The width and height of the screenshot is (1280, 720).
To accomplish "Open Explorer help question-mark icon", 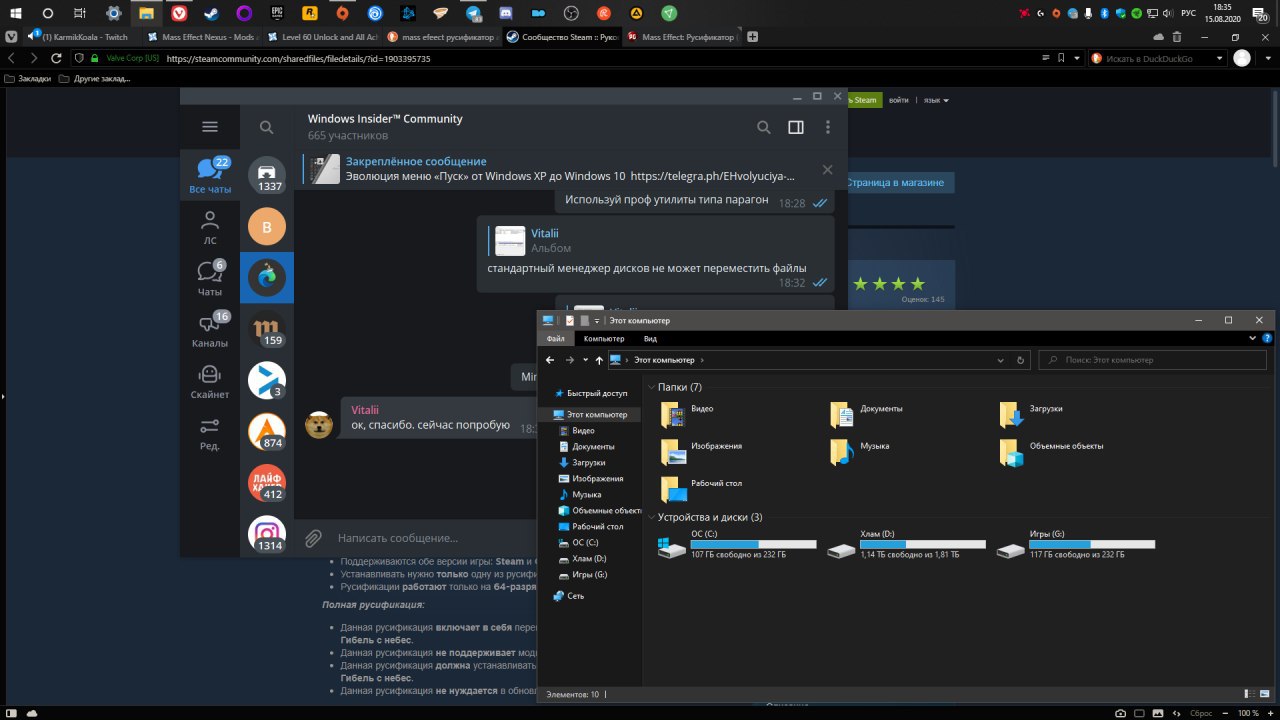I will (1265, 339).
